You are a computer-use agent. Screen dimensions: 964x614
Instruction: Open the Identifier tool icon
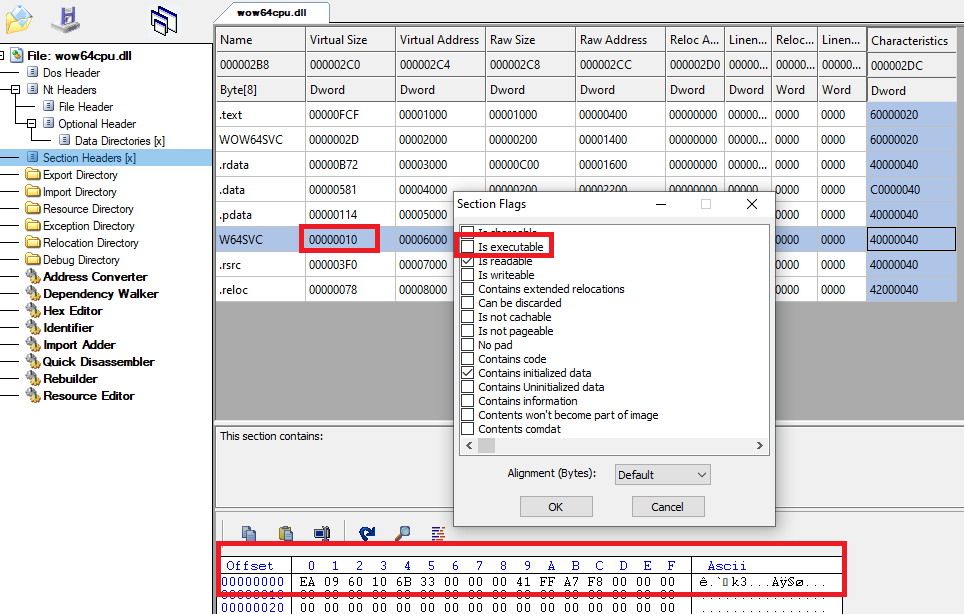coord(33,328)
